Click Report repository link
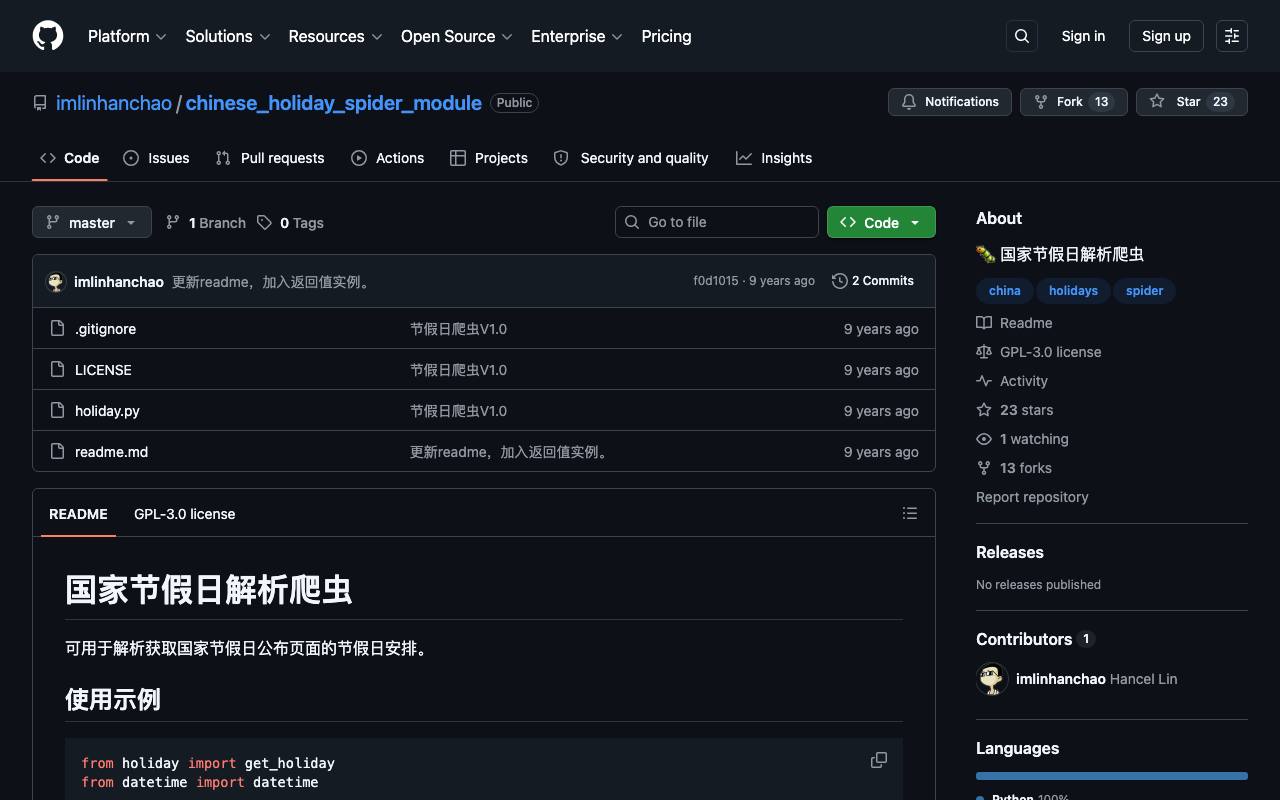1280x800 pixels. (x=1032, y=497)
